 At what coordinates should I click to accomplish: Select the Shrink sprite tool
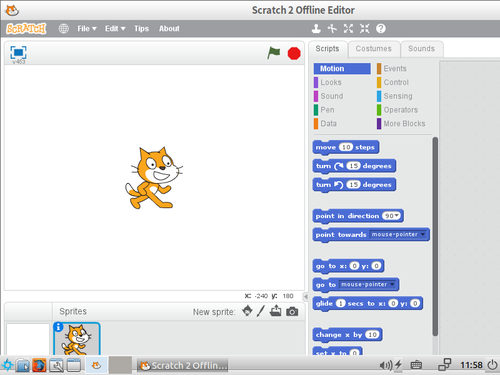(x=364, y=29)
